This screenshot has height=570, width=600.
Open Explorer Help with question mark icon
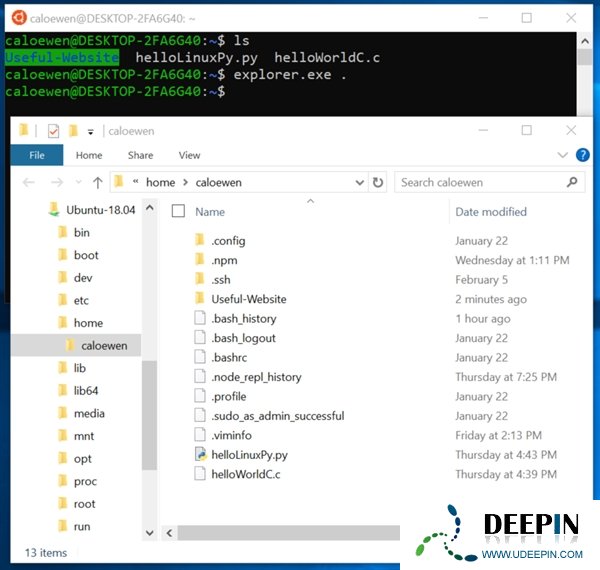582,155
